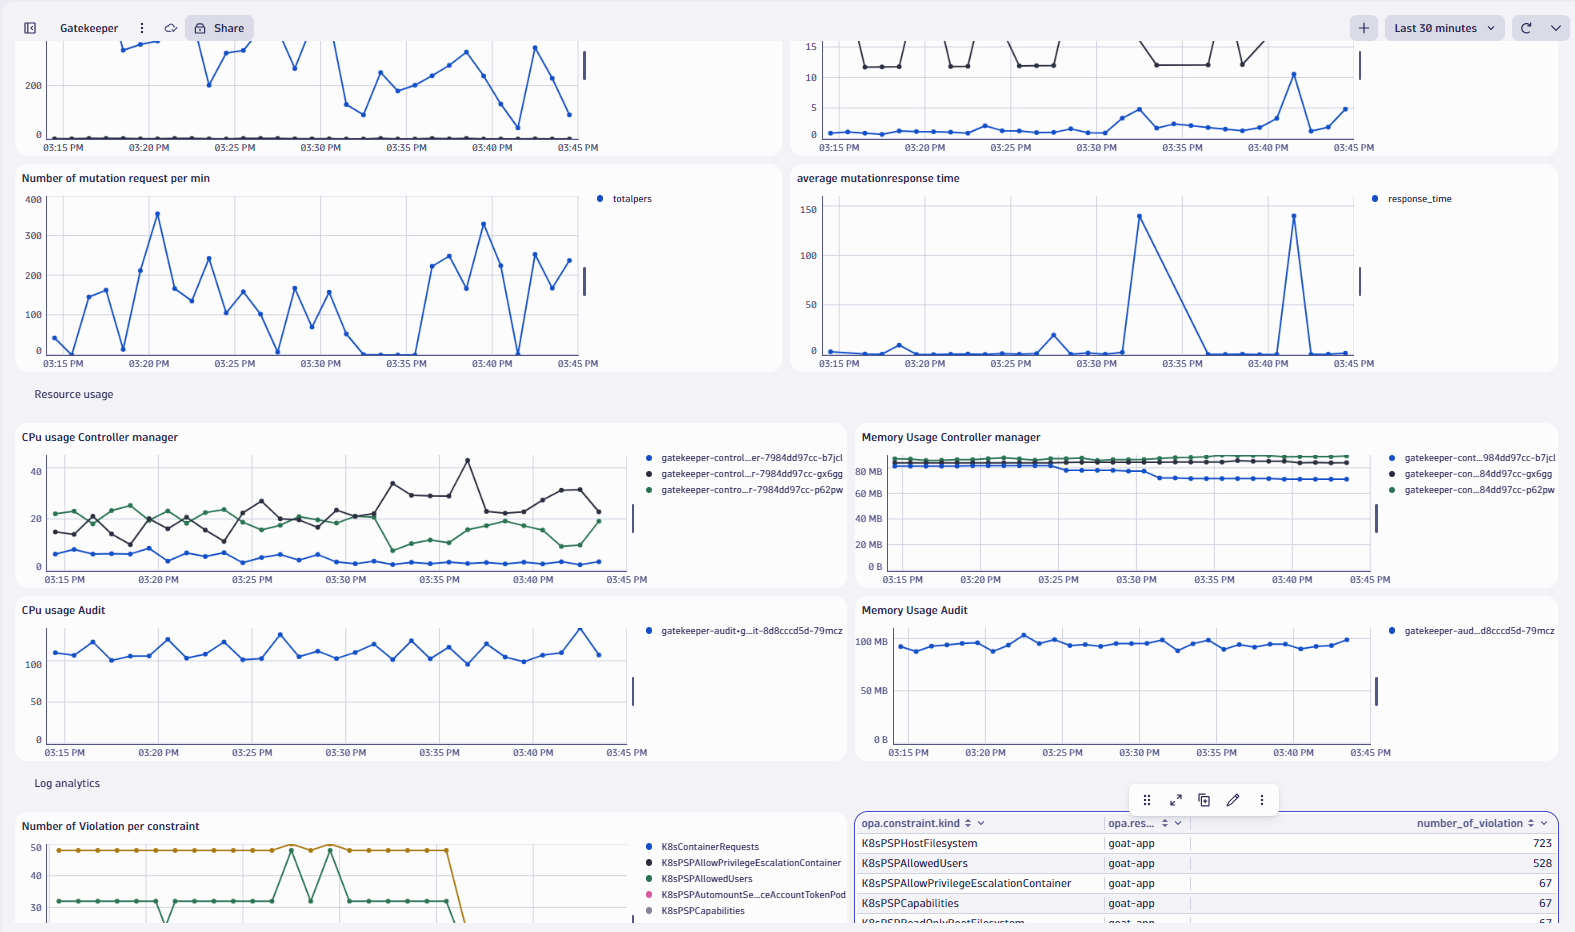Click the Resource usage section heading
Image resolution: width=1575 pixels, height=932 pixels.
click(x=74, y=395)
